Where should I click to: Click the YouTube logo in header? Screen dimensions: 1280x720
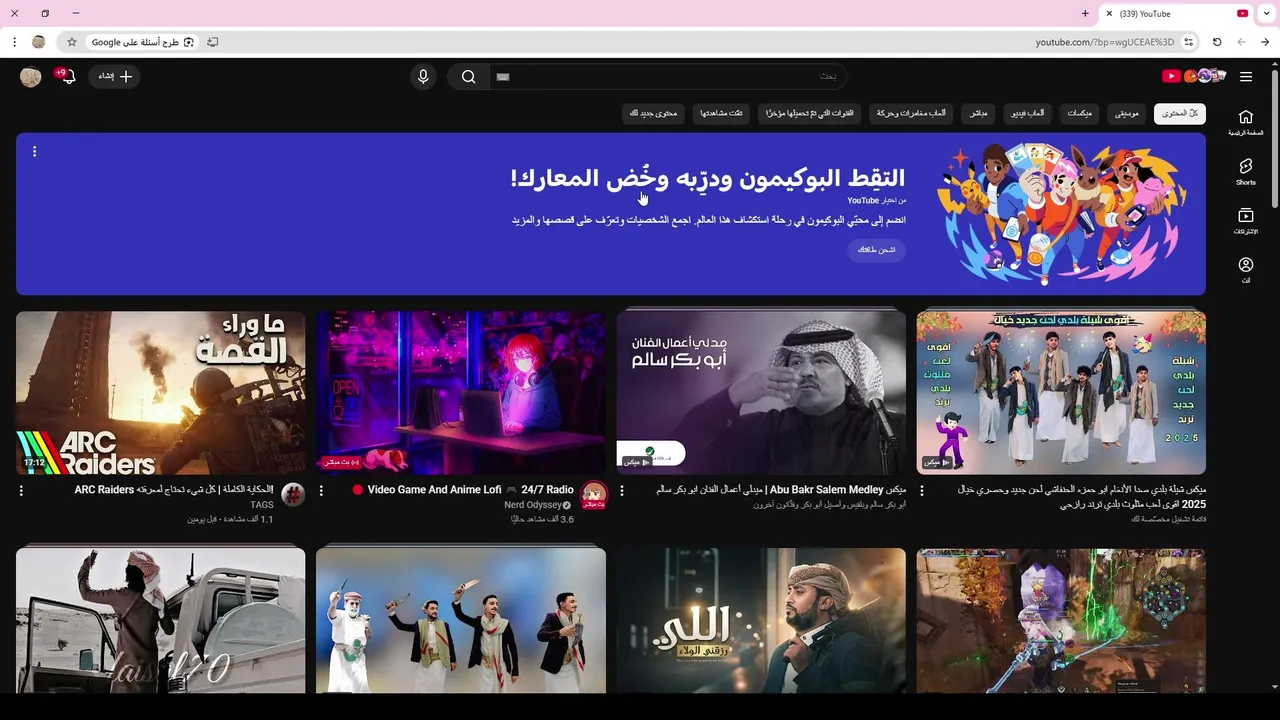coord(1194,76)
